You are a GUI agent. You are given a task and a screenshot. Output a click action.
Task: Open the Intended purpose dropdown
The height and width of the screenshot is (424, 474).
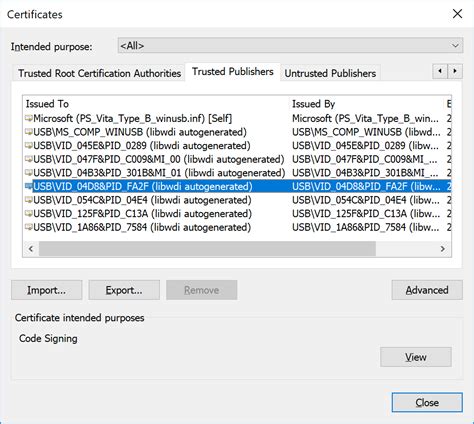click(290, 46)
